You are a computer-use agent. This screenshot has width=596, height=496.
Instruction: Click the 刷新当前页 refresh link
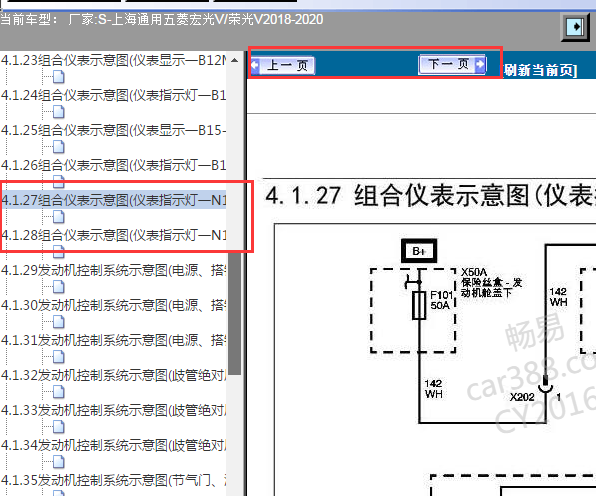(541, 70)
